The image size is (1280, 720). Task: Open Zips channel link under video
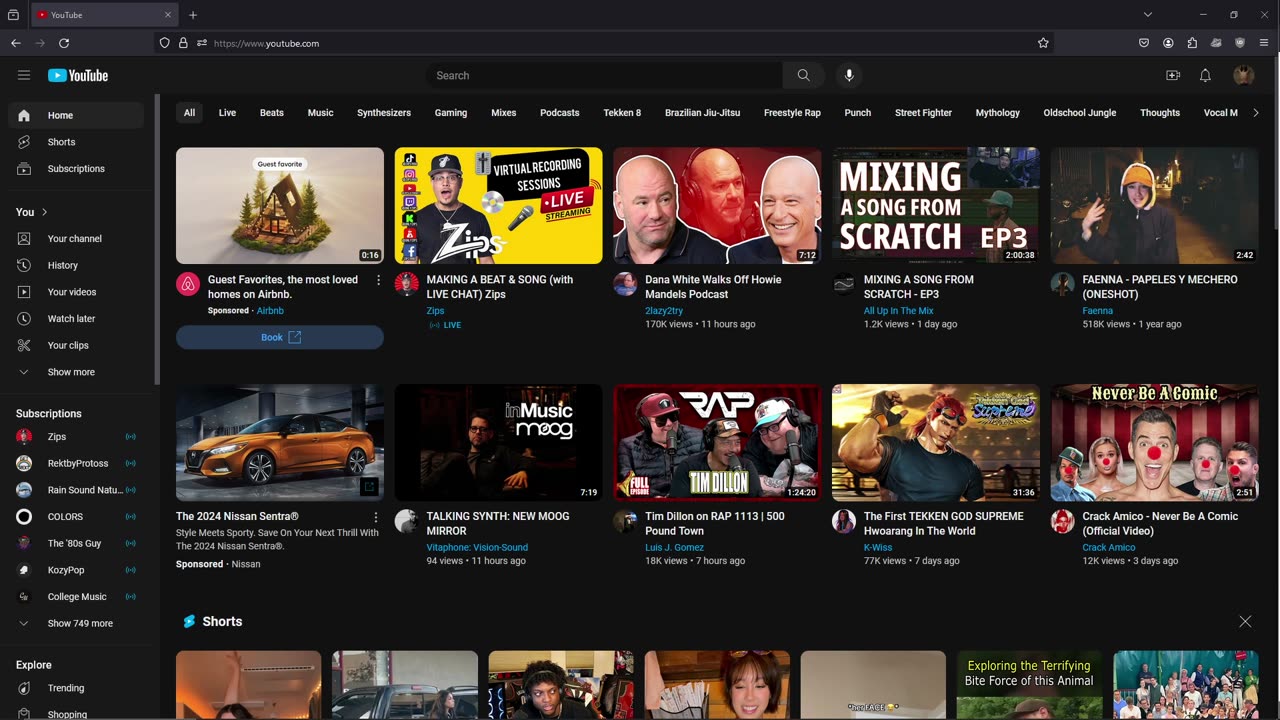coord(435,311)
